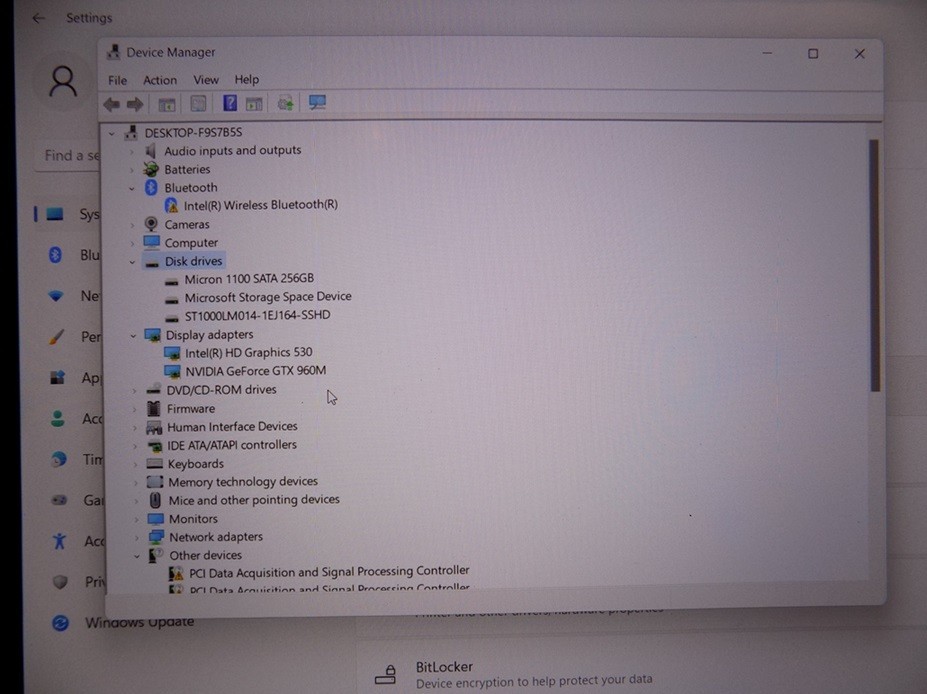Collapse the Display adapters category
The width and height of the screenshot is (927, 694).
(133, 336)
